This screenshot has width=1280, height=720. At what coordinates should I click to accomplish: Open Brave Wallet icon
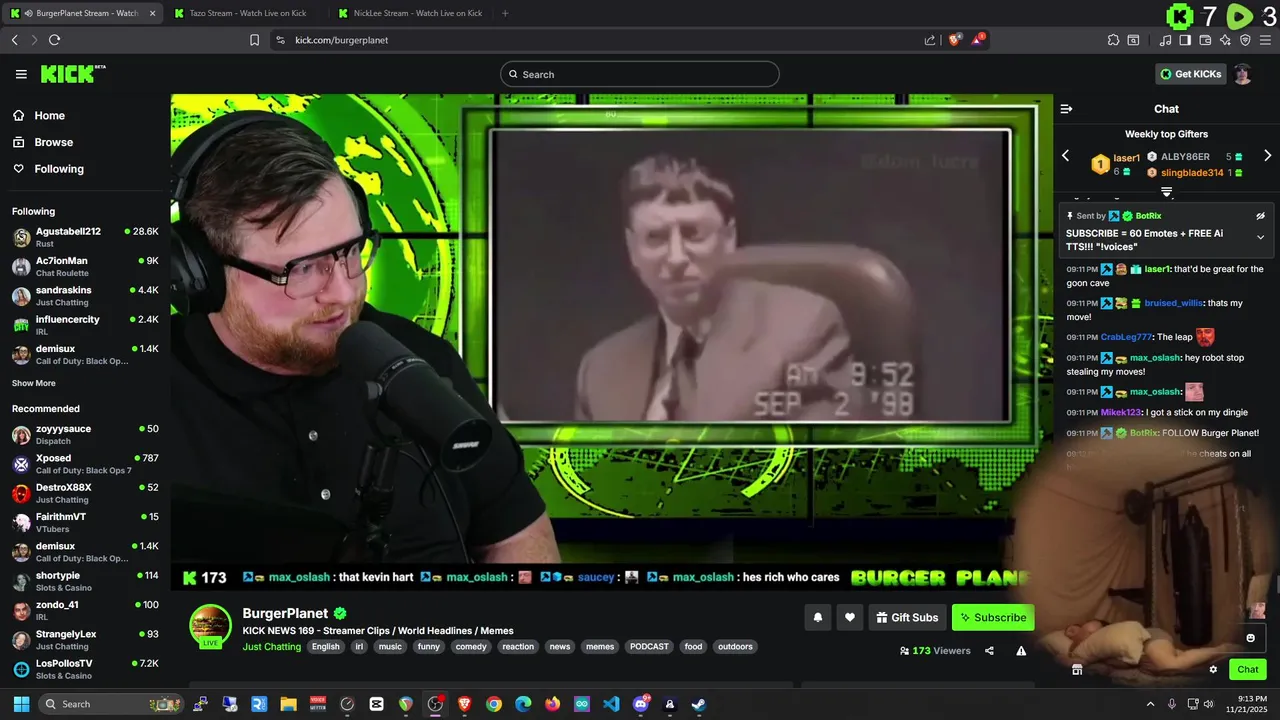point(1205,40)
